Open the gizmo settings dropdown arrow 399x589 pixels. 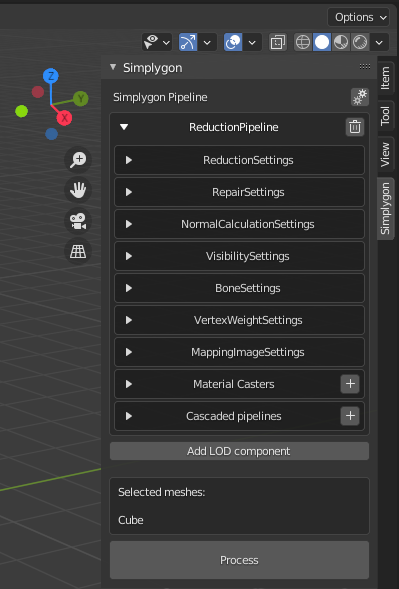coord(207,42)
